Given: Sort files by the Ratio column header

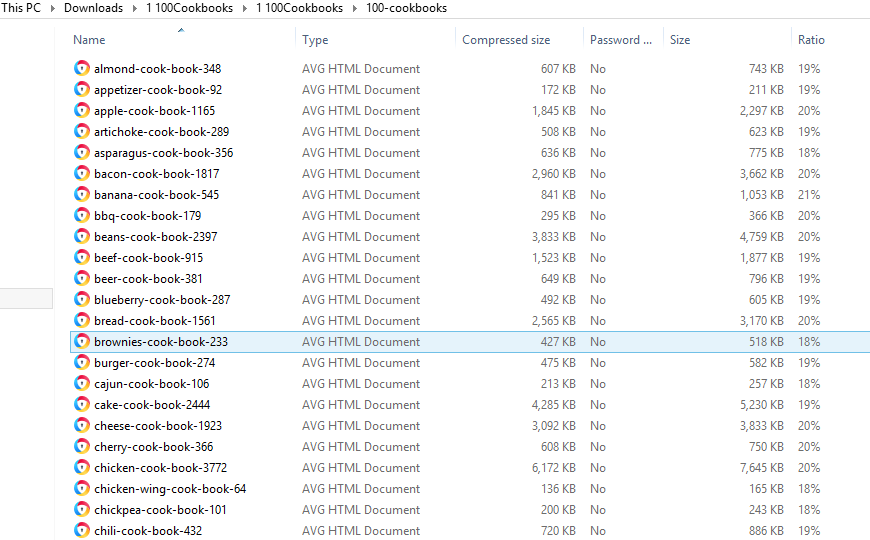Looking at the screenshot, I should click(811, 40).
